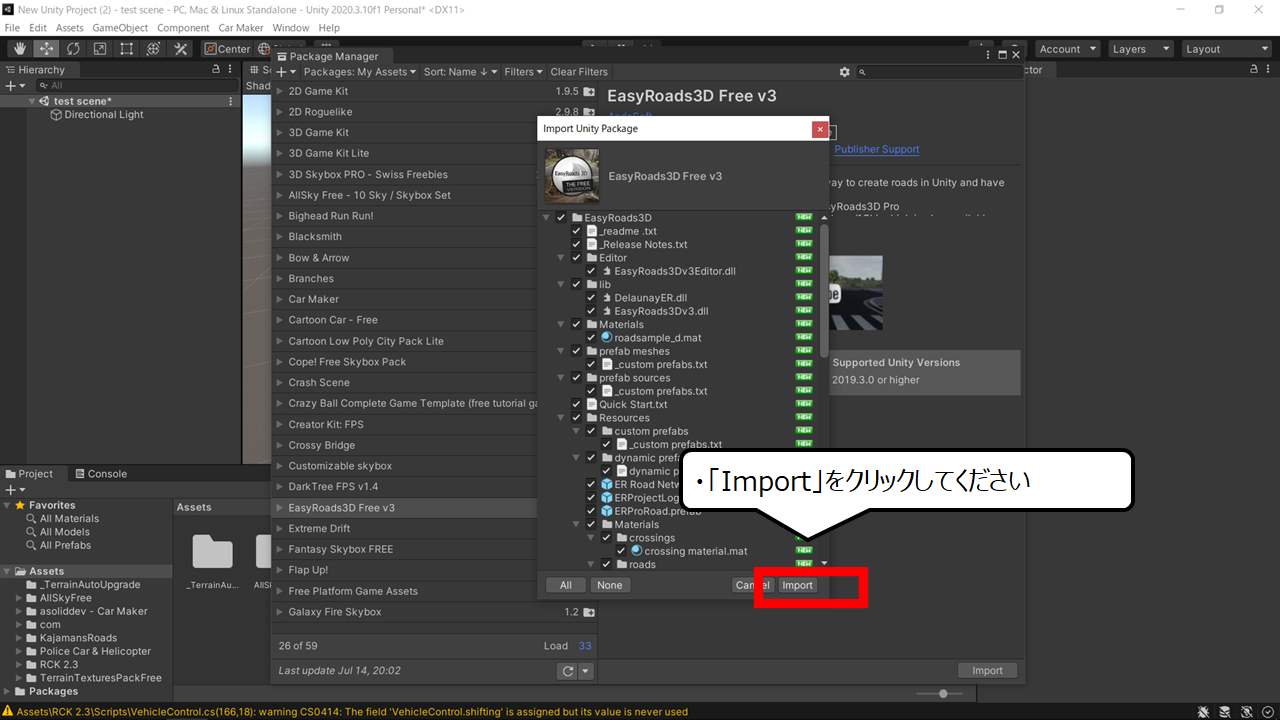Click Package Manager Import button bottom right

987,671
